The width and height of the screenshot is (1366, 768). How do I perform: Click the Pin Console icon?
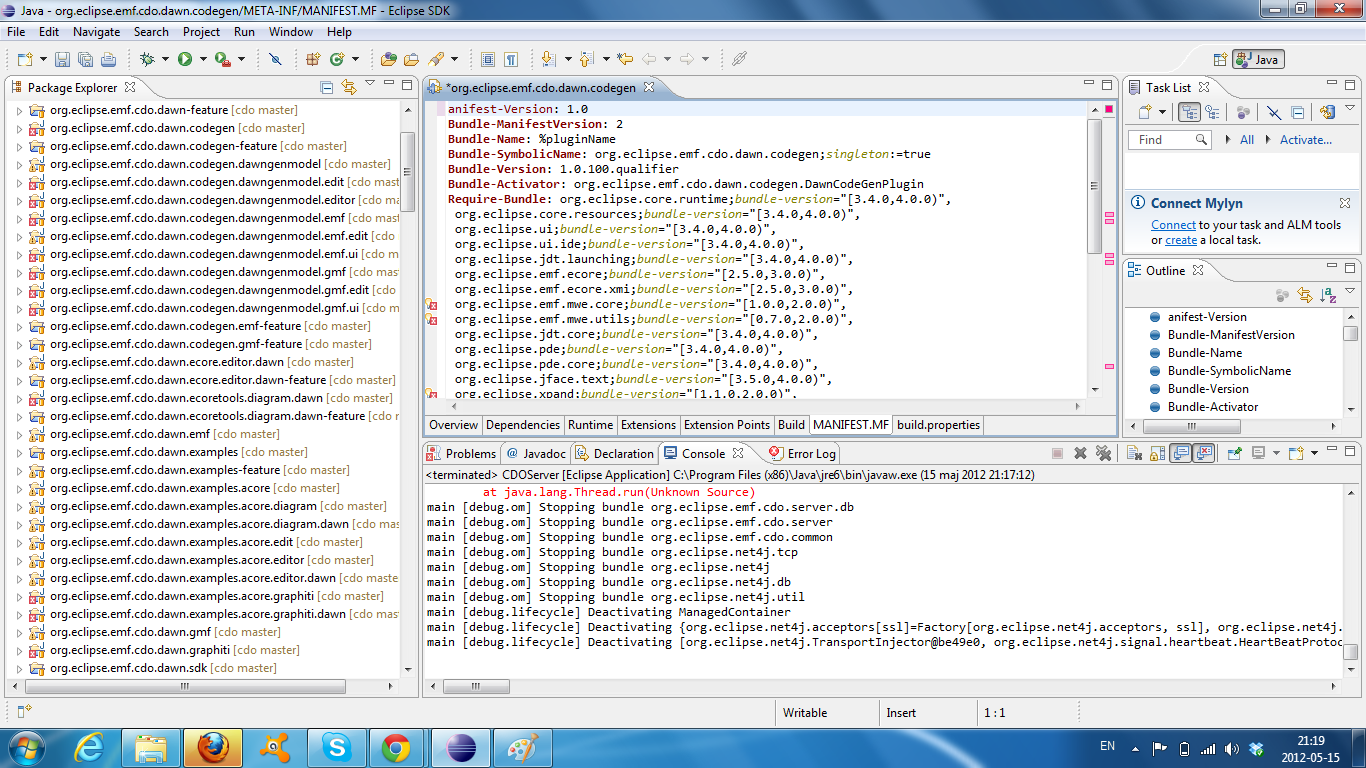coord(1235,453)
